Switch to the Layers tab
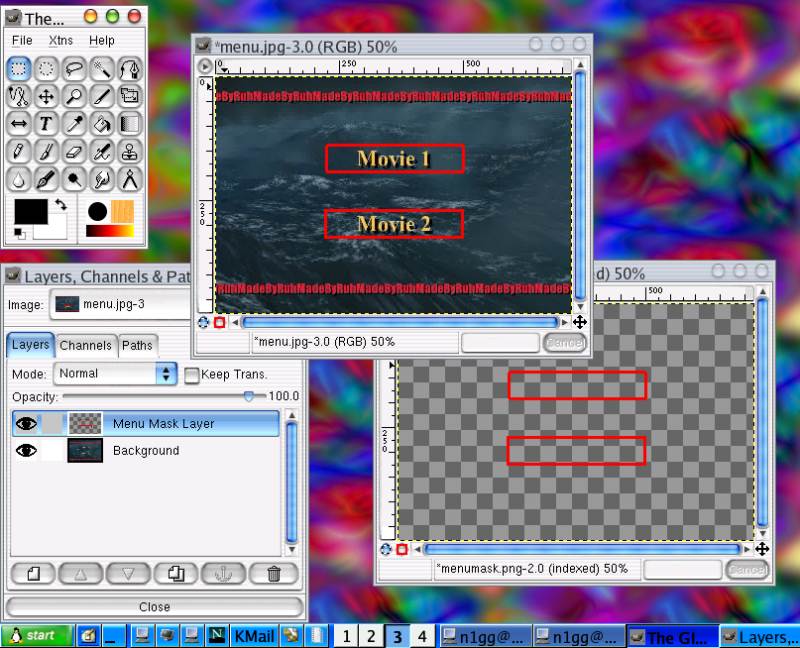Screen dimensions: 800x648 click(31, 344)
